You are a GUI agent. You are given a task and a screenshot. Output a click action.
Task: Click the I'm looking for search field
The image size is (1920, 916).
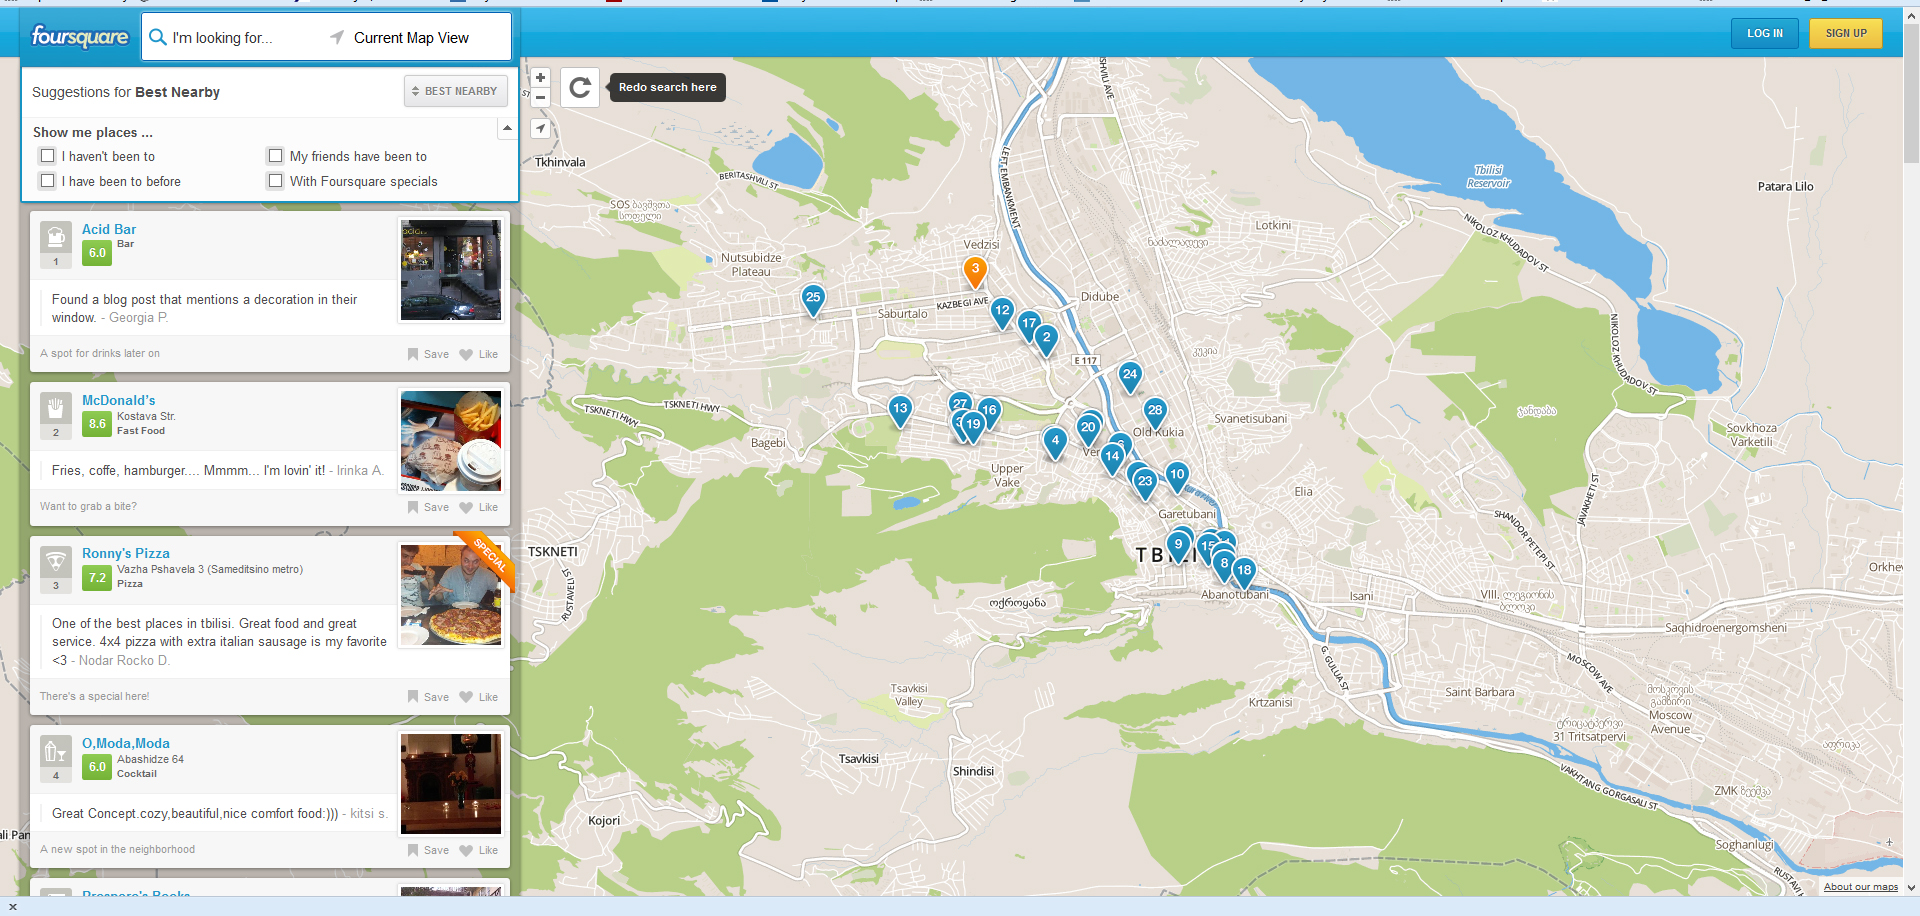click(230, 38)
